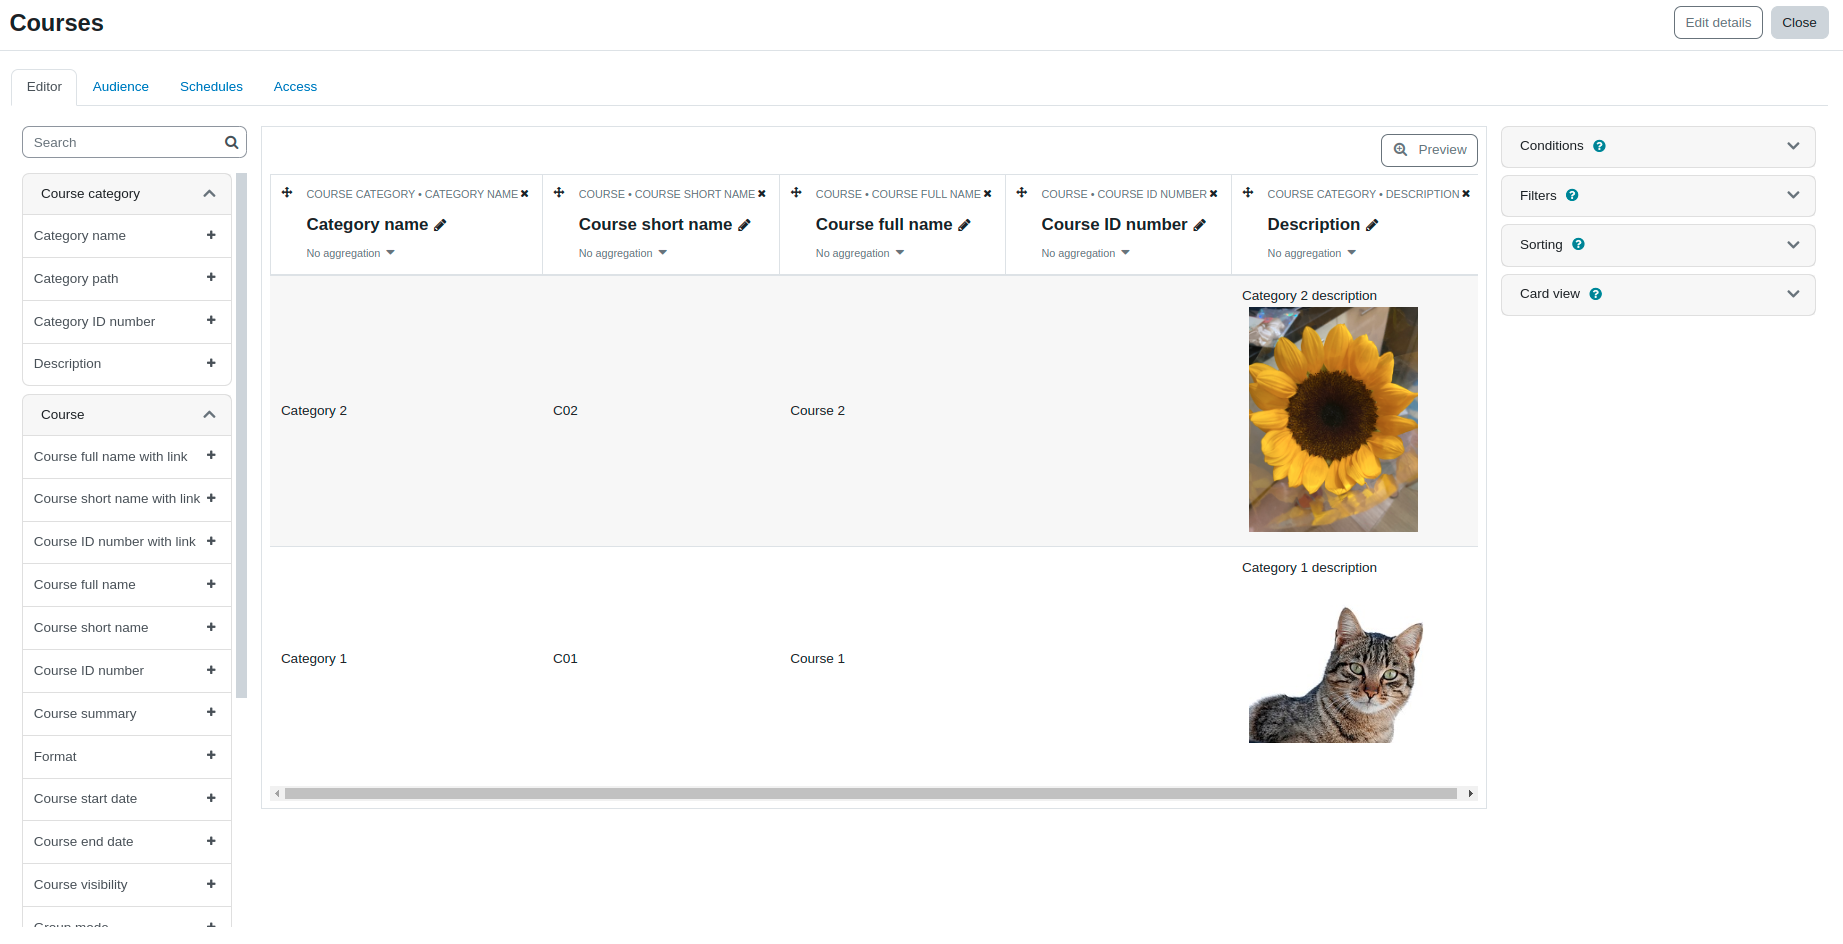Remove the Category name column
1843x944 pixels.
tap(524, 194)
